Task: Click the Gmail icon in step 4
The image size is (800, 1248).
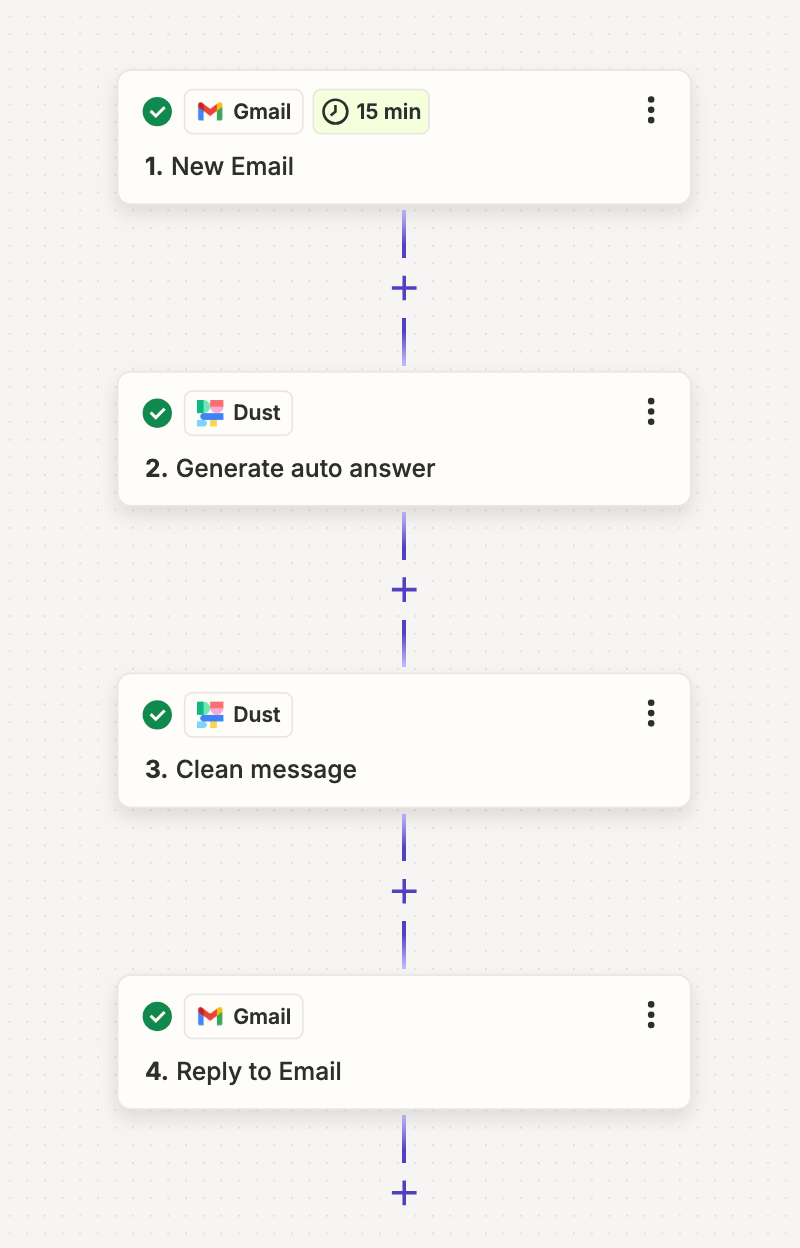Action: click(x=210, y=1016)
